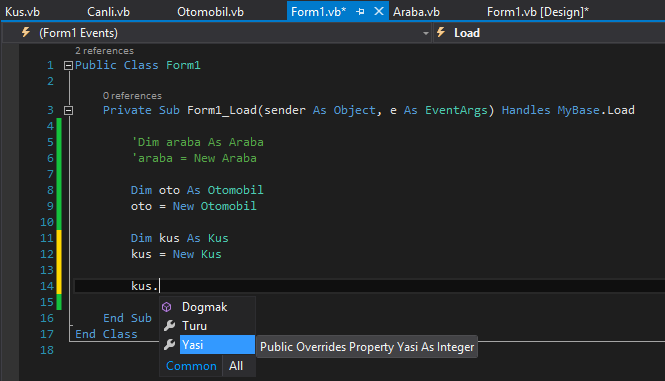
Task: Open the (Form1 Events) dropdown
Action: coord(216,33)
